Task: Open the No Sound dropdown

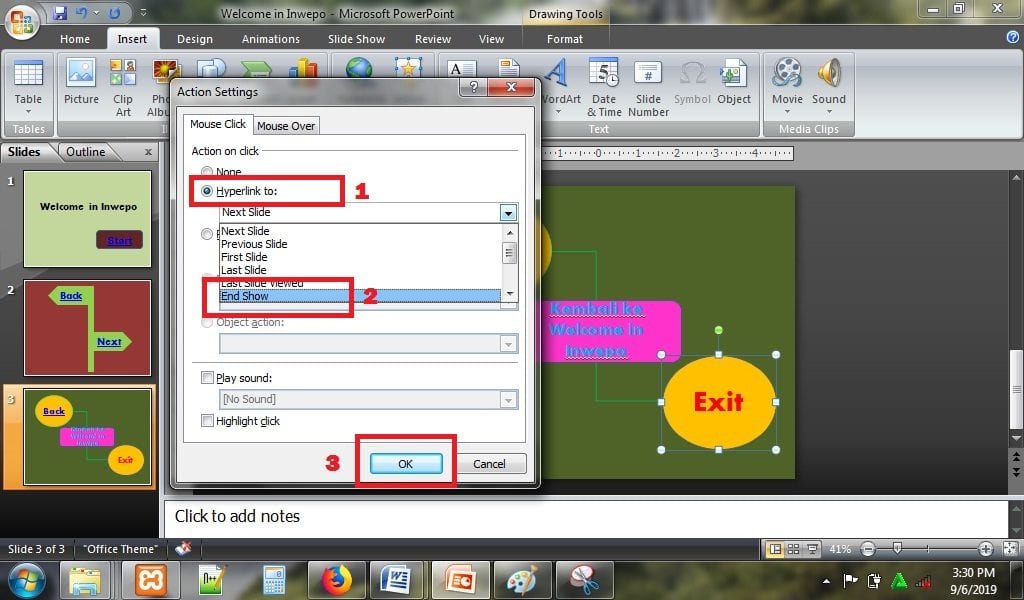Action: (508, 400)
